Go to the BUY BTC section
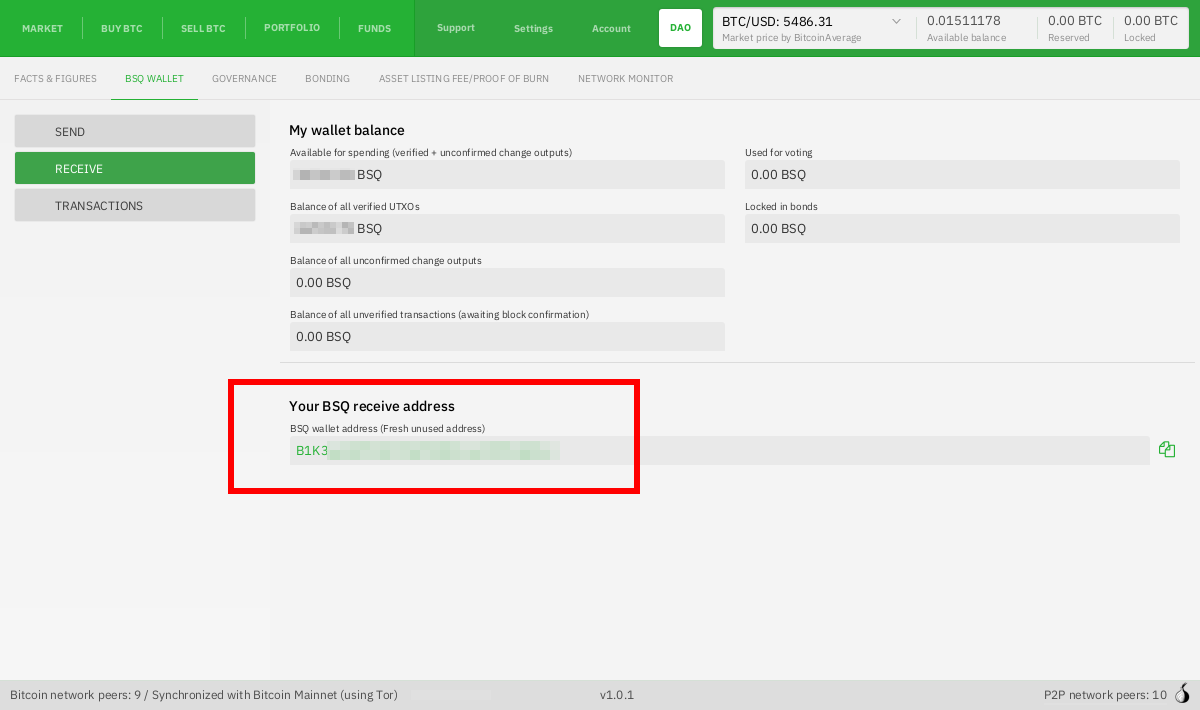This screenshot has width=1200, height=710. [x=122, y=28]
